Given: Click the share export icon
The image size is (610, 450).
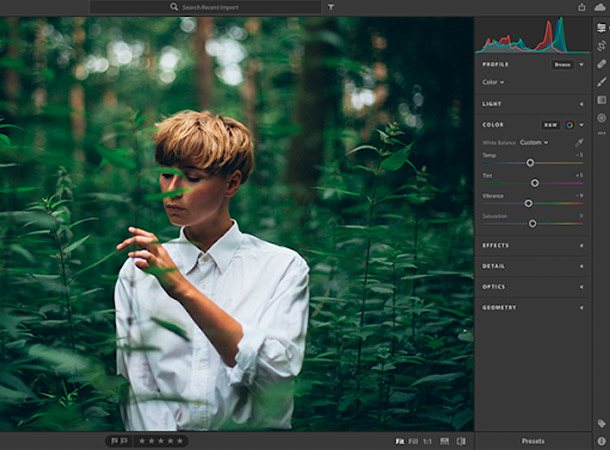Looking at the screenshot, I should (582, 7).
